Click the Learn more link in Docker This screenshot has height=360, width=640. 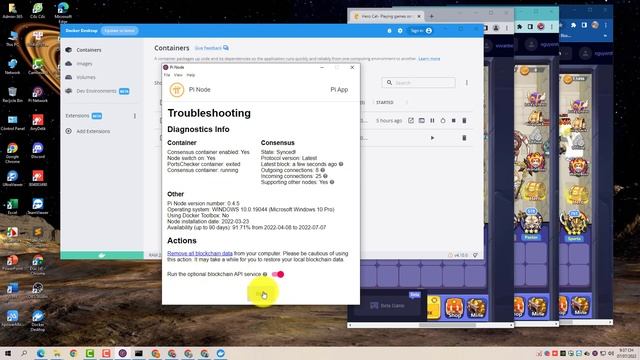click(429, 59)
